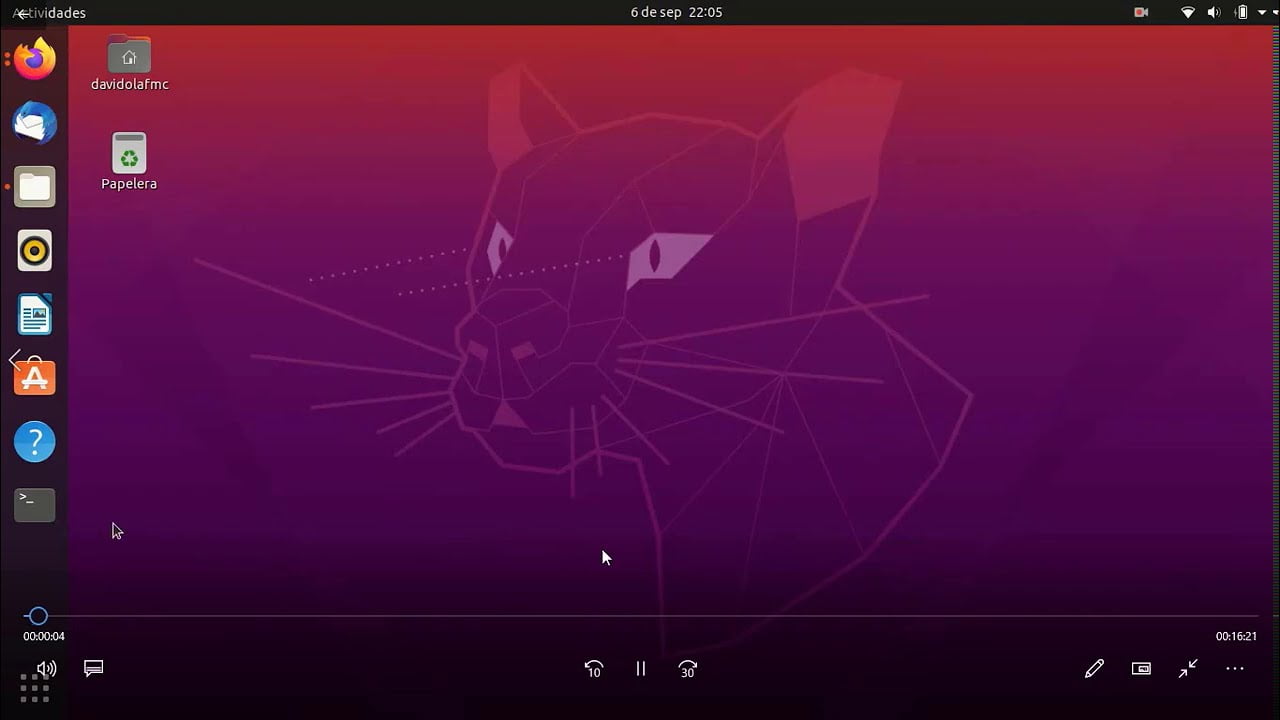Viewport: 1280px width, 720px height.
Task: Click the elapsed time 00:00:04
Action: tap(44, 636)
